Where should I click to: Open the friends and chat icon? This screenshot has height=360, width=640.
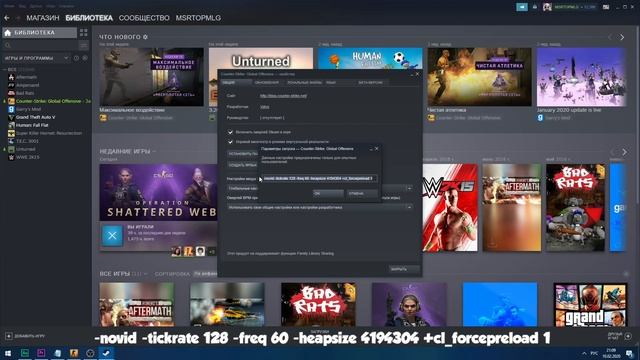[x=628, y=336]
